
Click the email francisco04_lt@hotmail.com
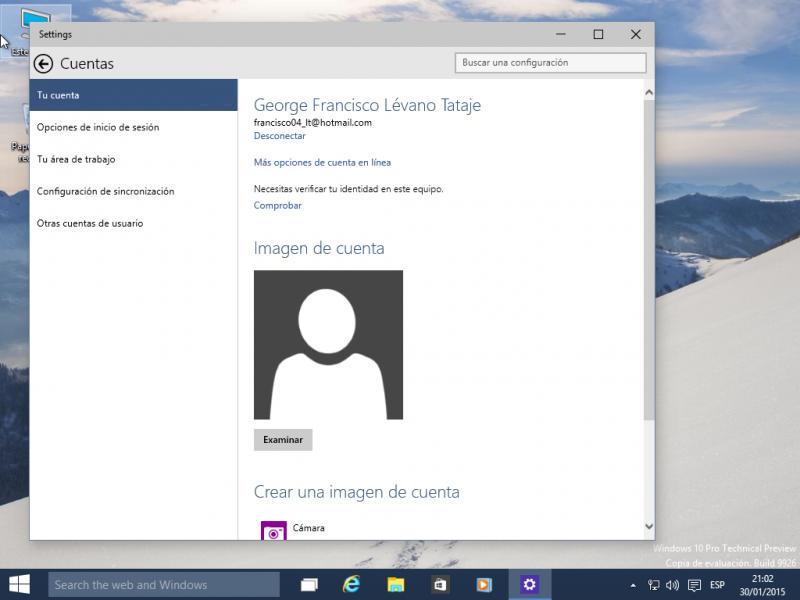tap(313, 122)
